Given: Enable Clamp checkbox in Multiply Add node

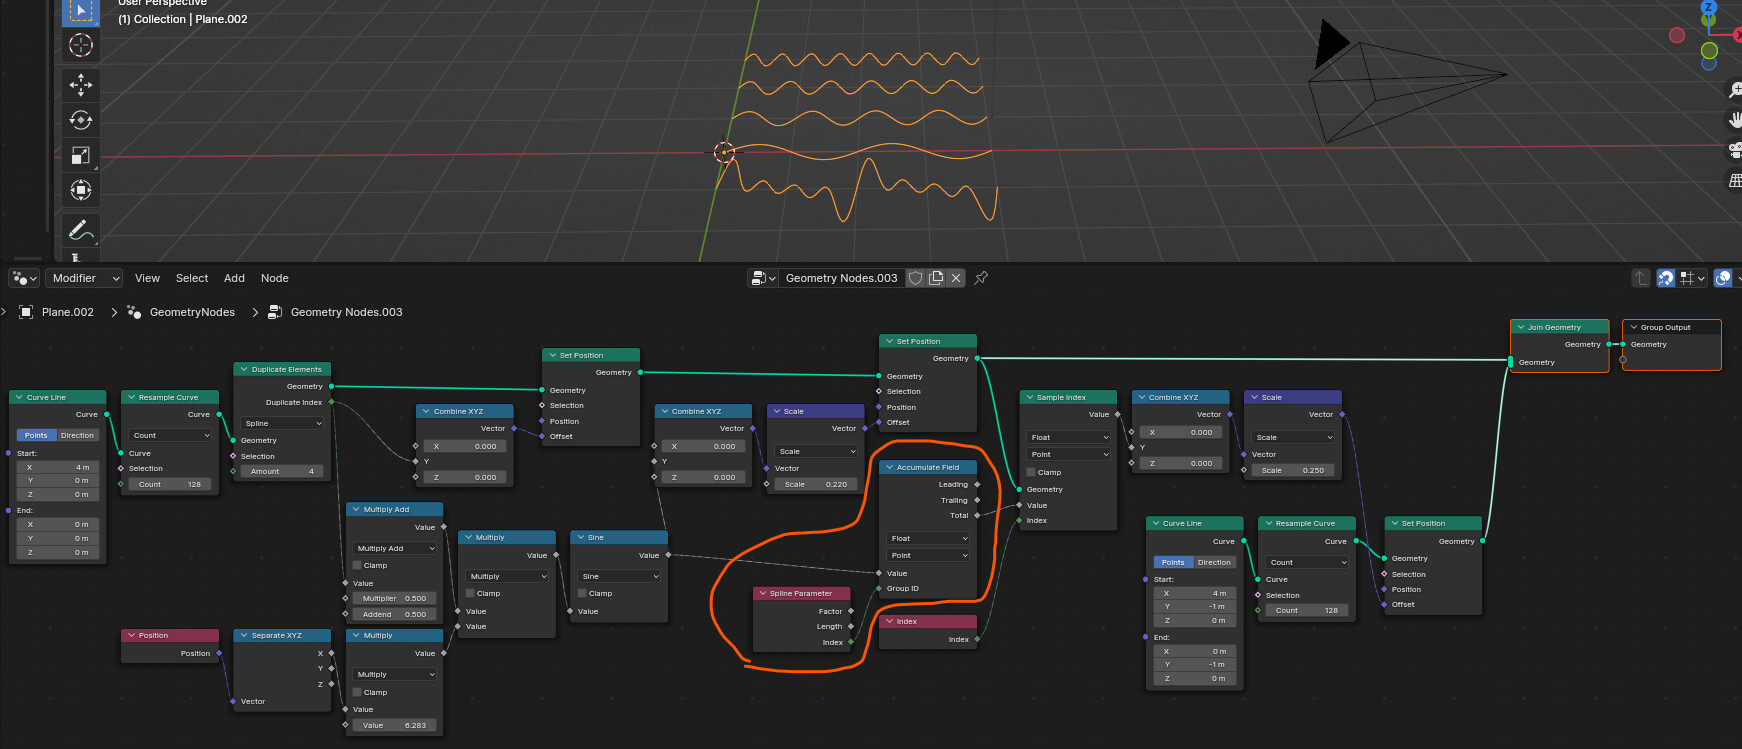Looking at the screenshot, I should pyautogui.click(x=357, y=565).
